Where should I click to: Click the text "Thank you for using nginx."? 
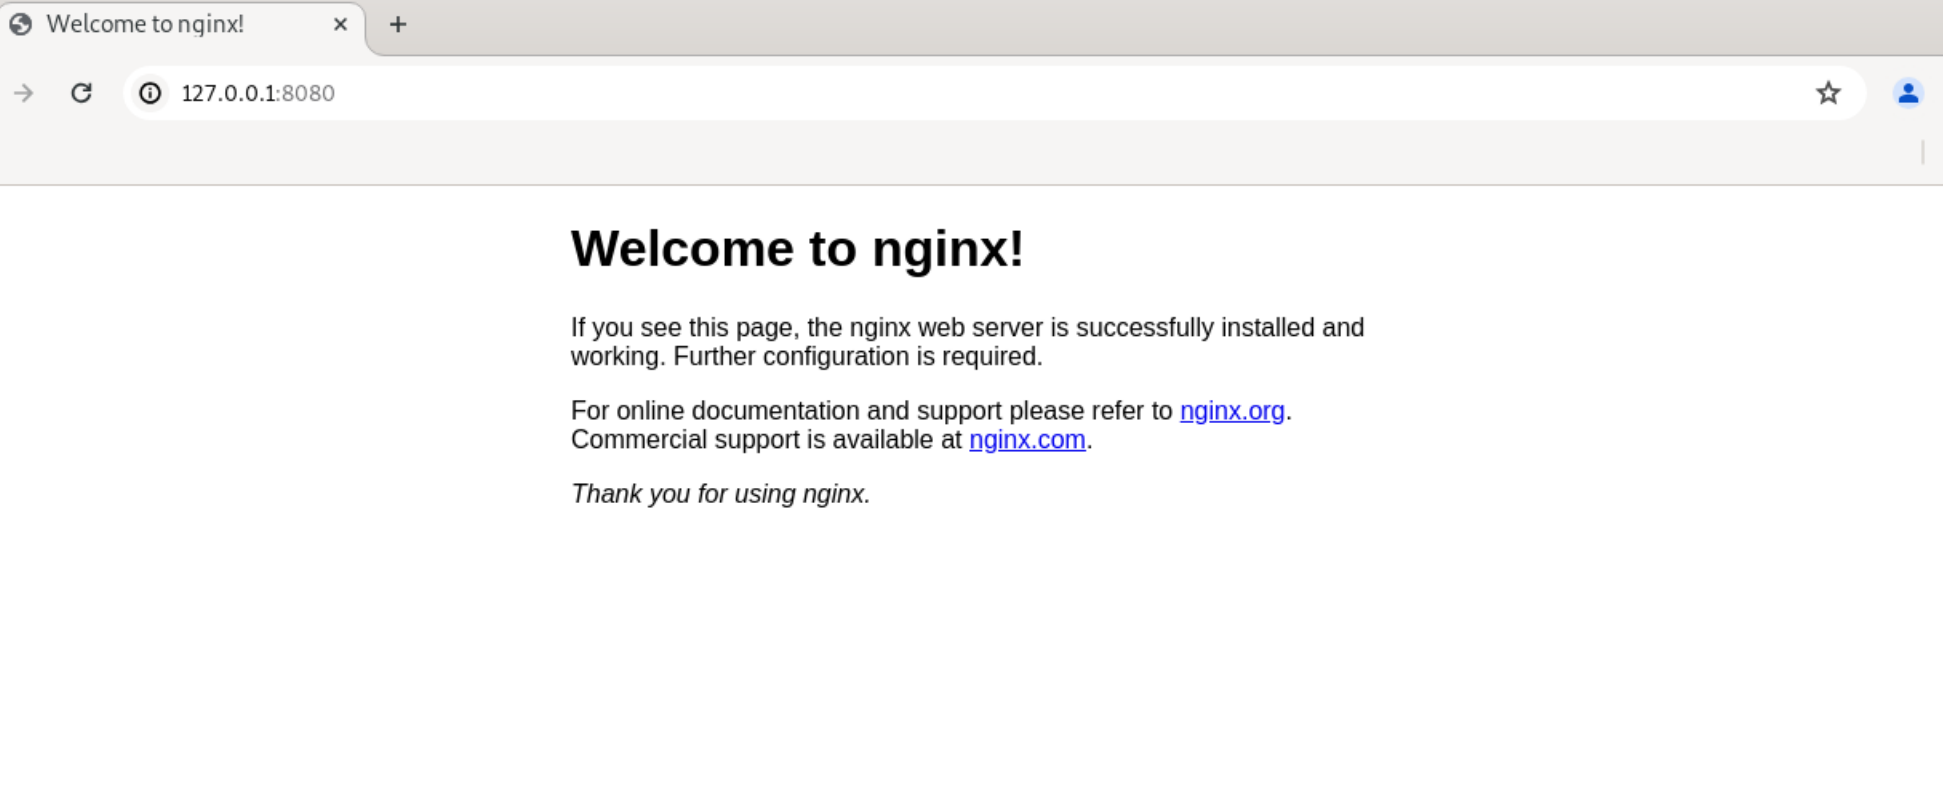click(721, 494)
